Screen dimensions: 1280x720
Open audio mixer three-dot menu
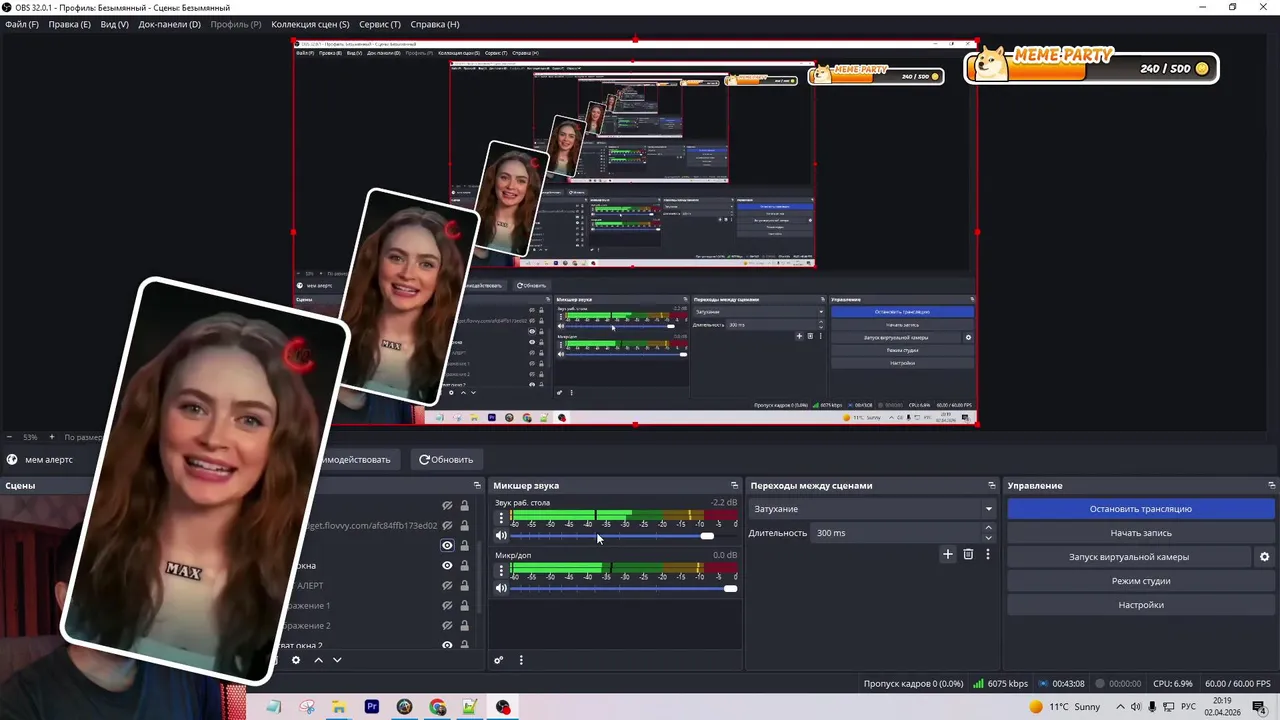point(520,660)
